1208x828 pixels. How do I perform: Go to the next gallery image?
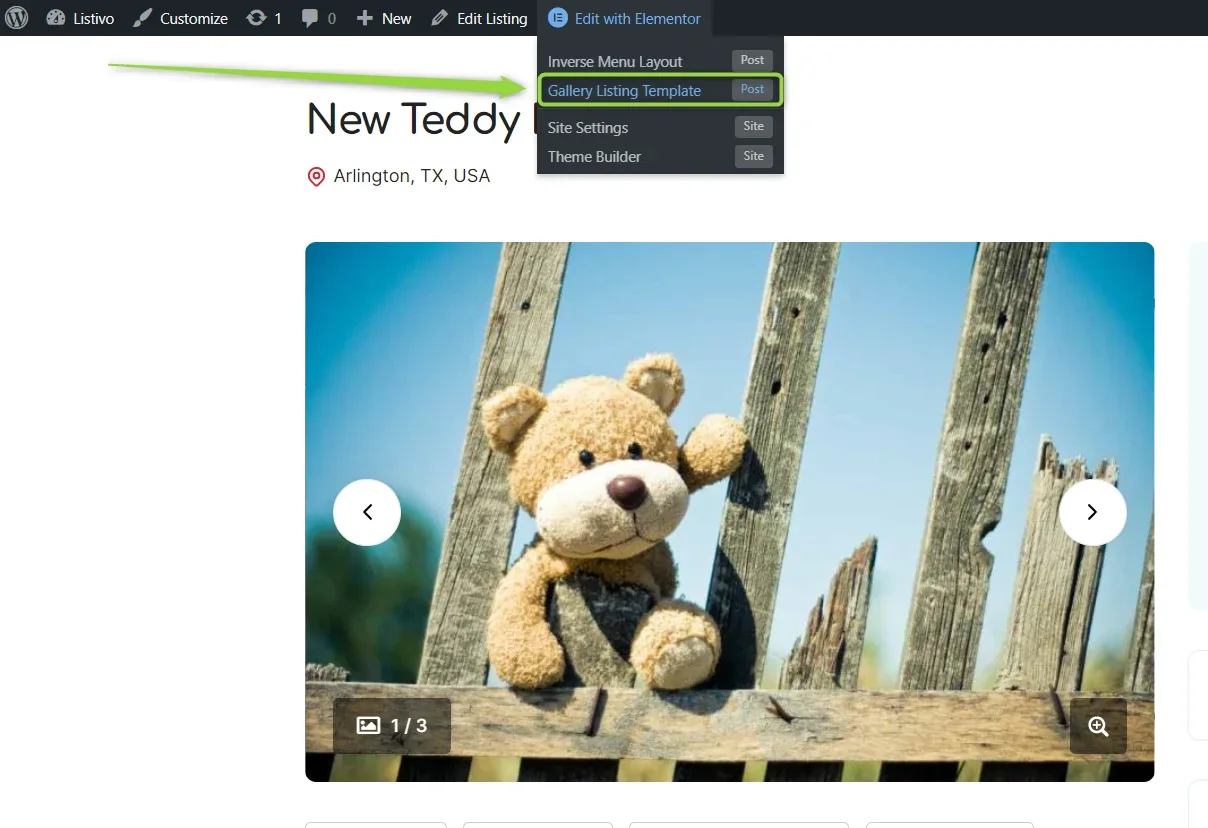pyautogui.click(x=1092, y=512)
